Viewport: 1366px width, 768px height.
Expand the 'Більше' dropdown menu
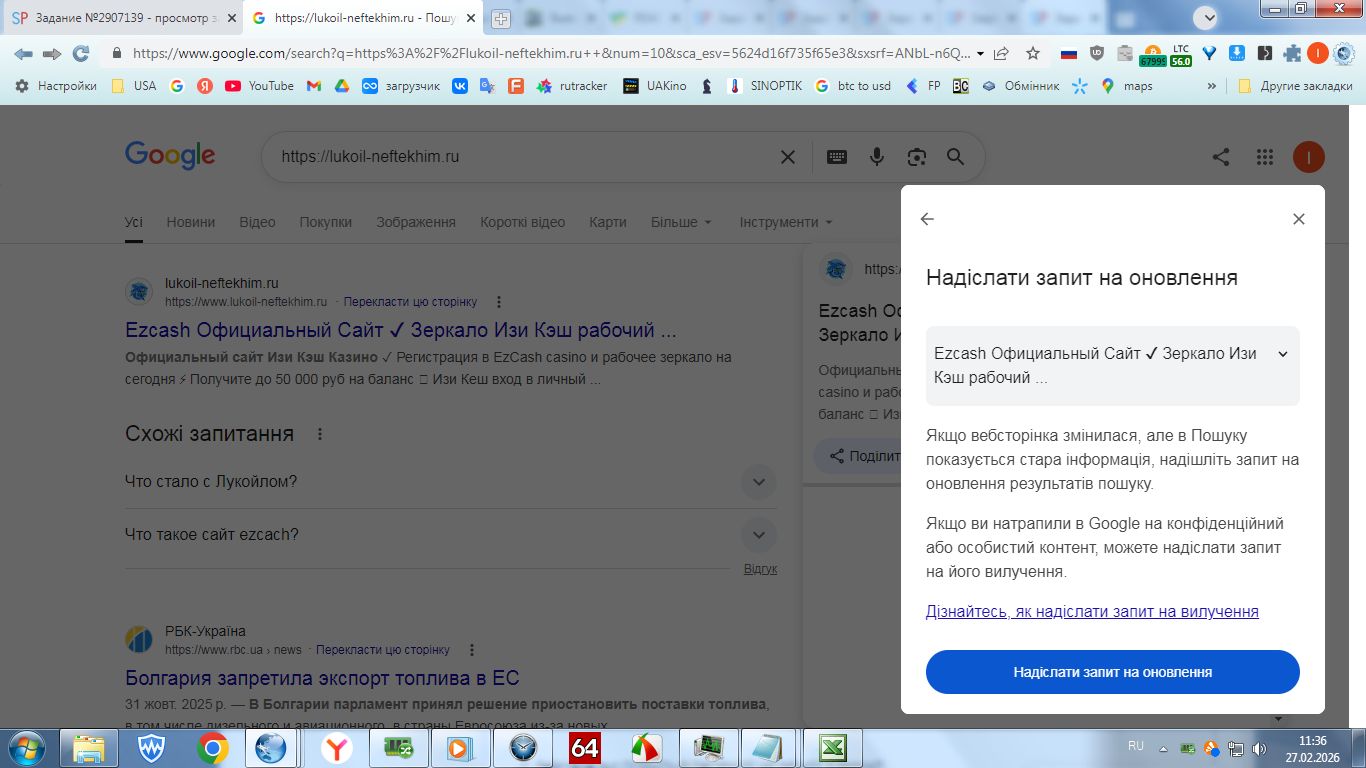coord(682,222)
